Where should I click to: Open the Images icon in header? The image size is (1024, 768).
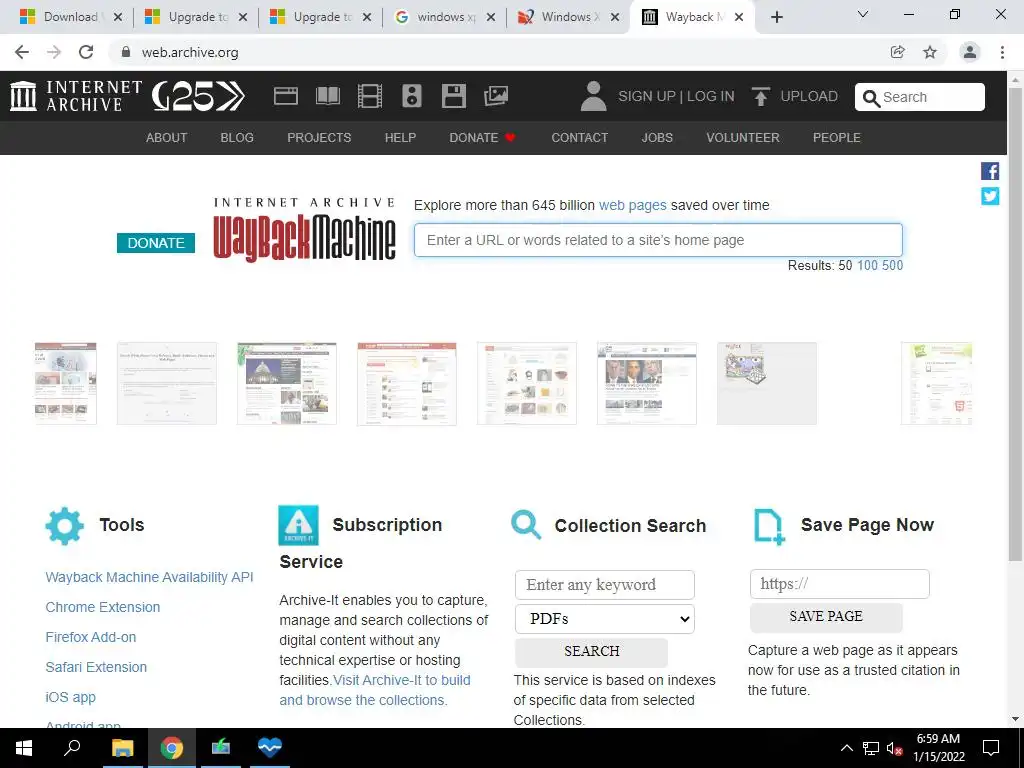[496, 96]
